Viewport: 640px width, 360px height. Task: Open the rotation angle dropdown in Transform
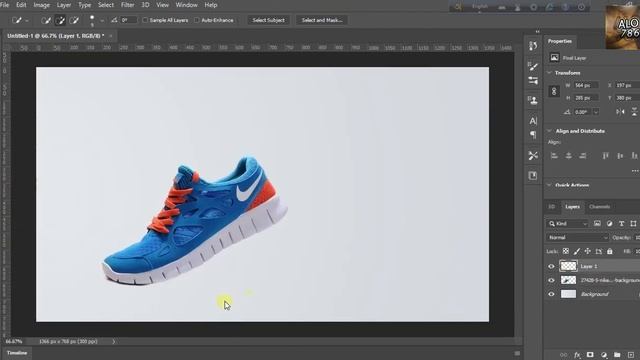596,112
